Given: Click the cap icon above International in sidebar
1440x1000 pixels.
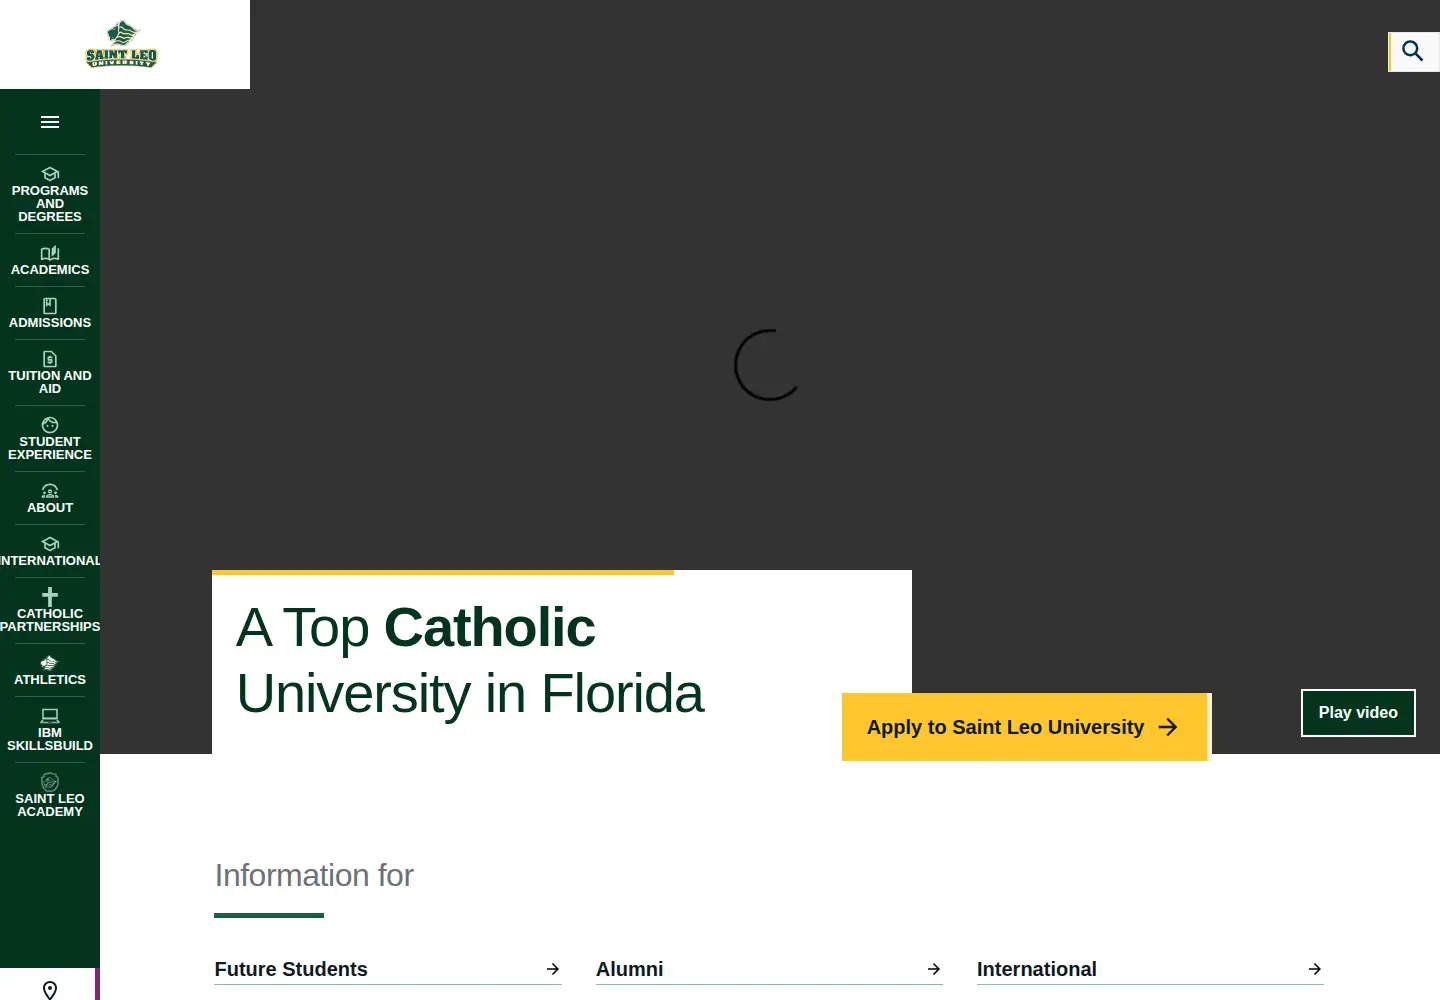Looking at the screenshot, I should [50, 544].
